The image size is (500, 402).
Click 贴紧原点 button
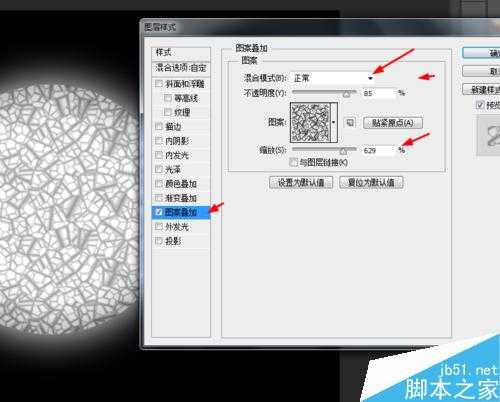tap(393, 123)
